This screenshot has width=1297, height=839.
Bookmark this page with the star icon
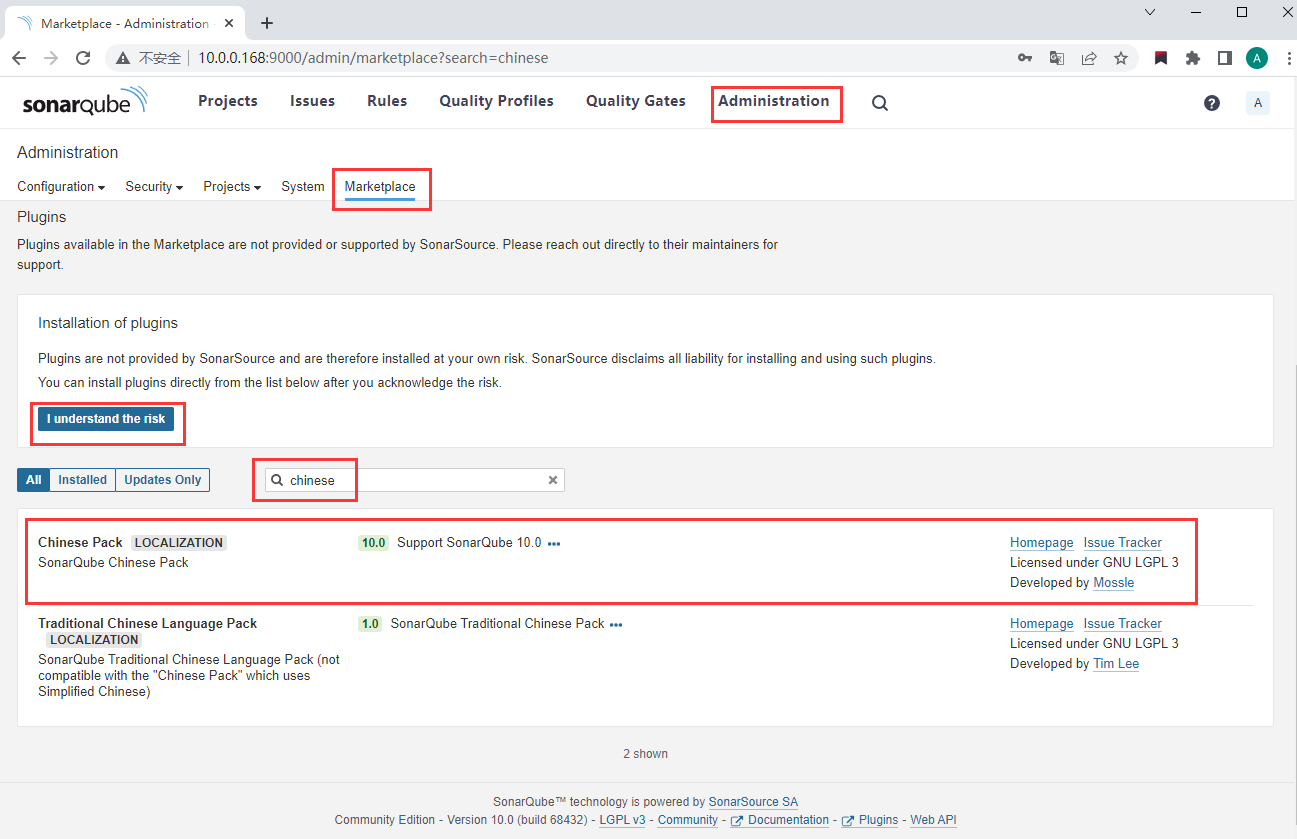point(1121,58)
